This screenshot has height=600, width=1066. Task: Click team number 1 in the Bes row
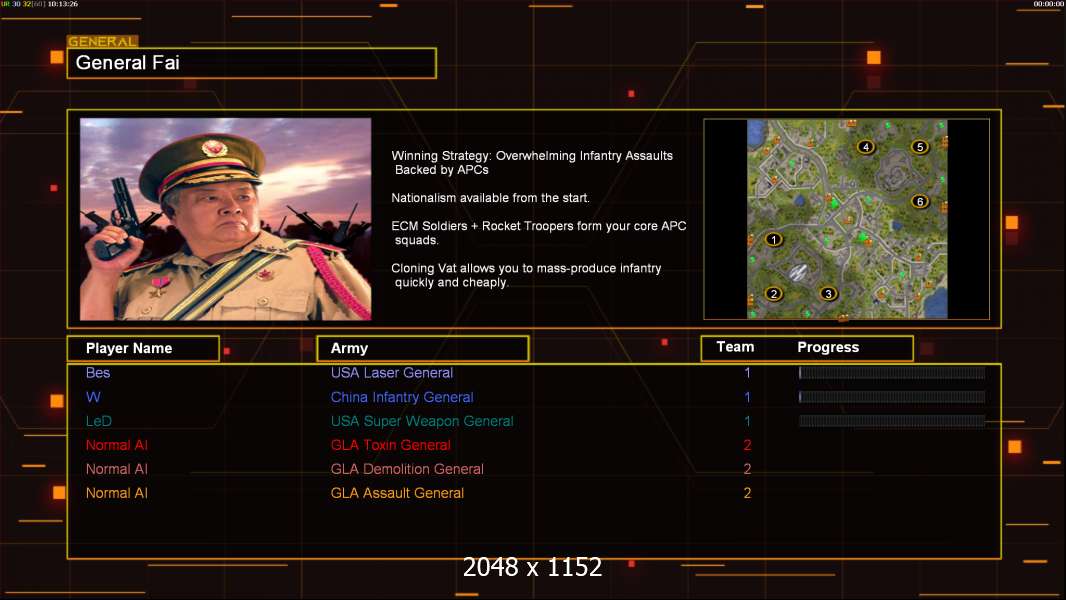pyautogui.click(x=747, y=372)
